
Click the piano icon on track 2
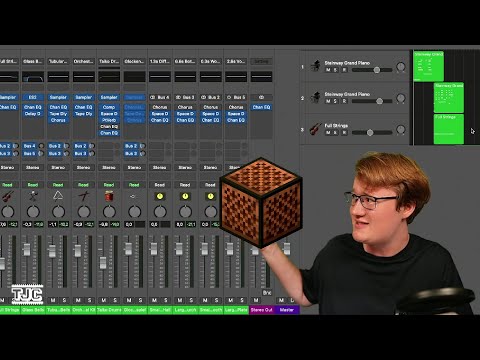(x=315, y=97)
